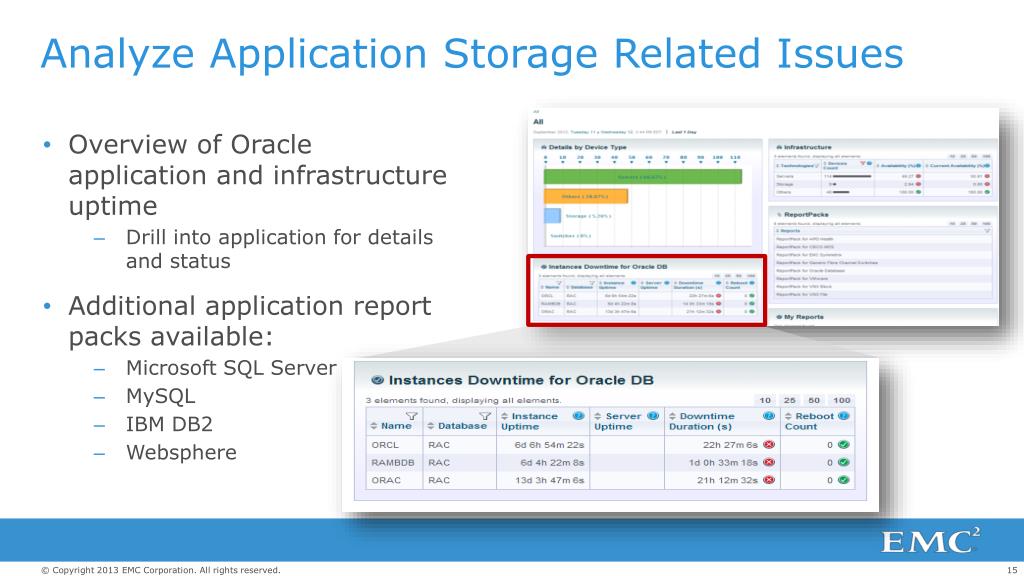Click the orange Others bar in device chart
This screenshot has height=576, width=1024.
(586, 196)
